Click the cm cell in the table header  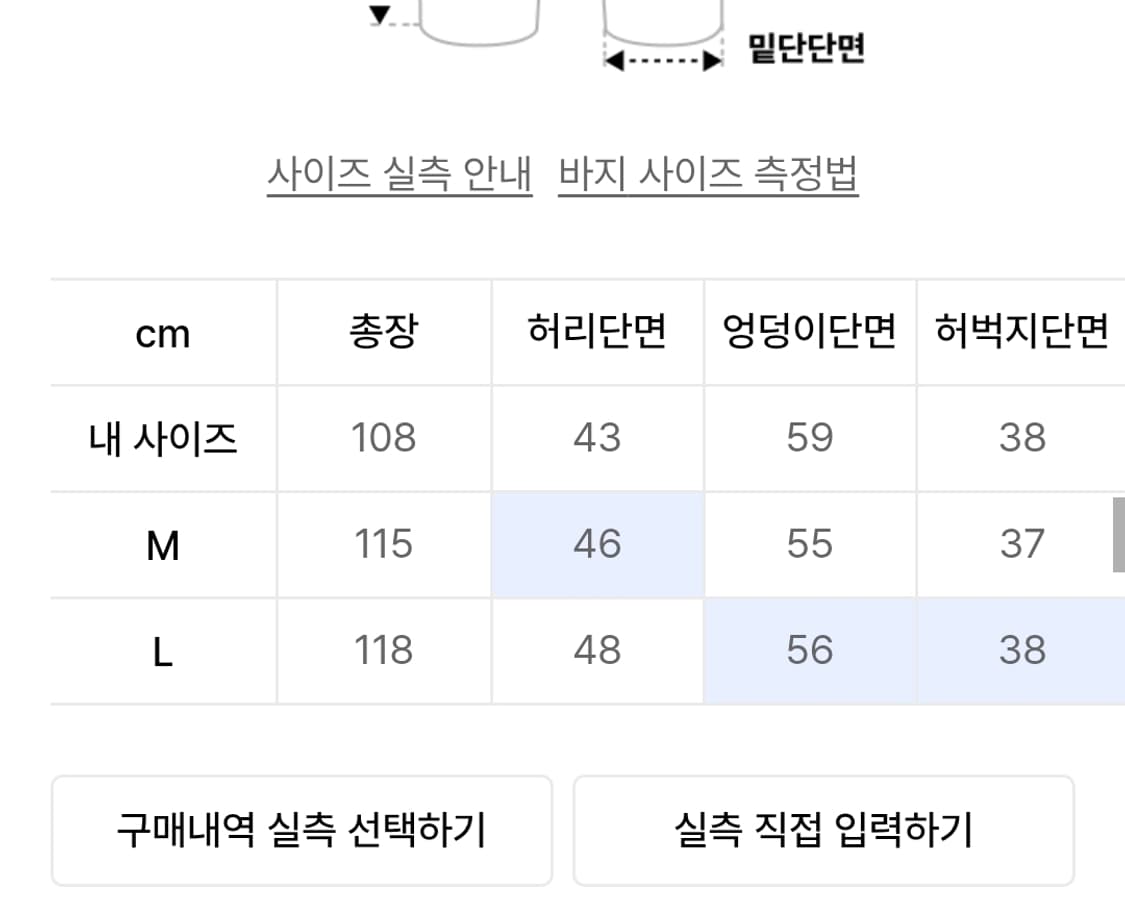[x=163, y=330]
